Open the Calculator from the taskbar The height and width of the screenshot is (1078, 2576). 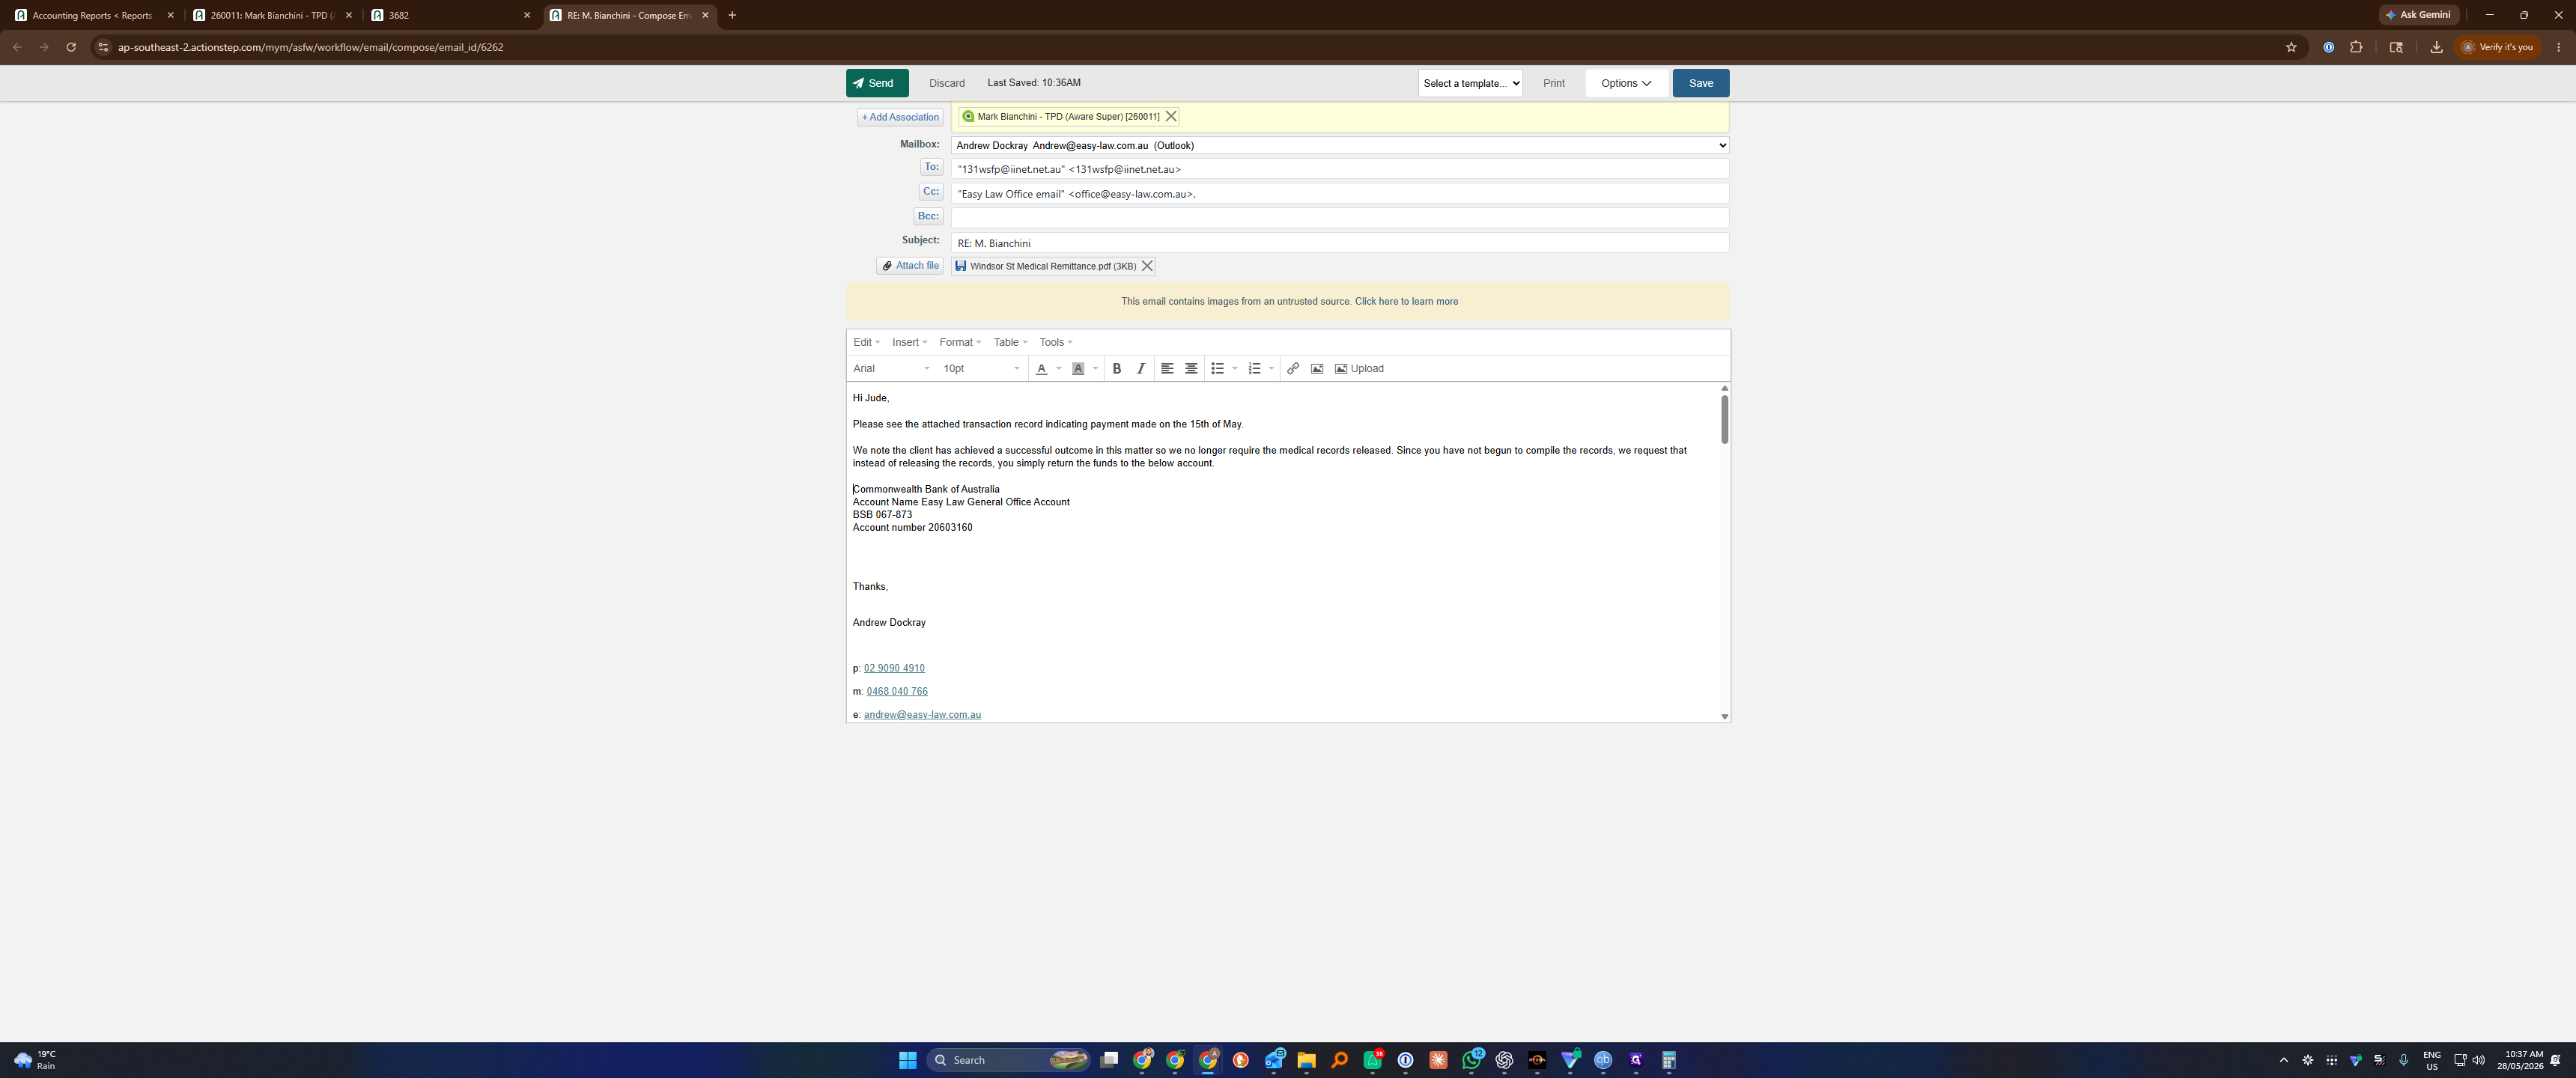(x=1668, y=1060)
